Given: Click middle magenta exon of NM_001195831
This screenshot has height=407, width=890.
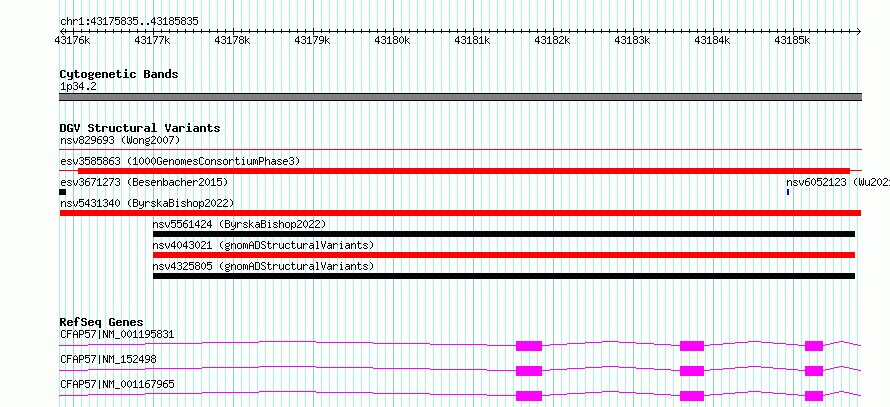Looking at the screenshot, I should [692, 346].
